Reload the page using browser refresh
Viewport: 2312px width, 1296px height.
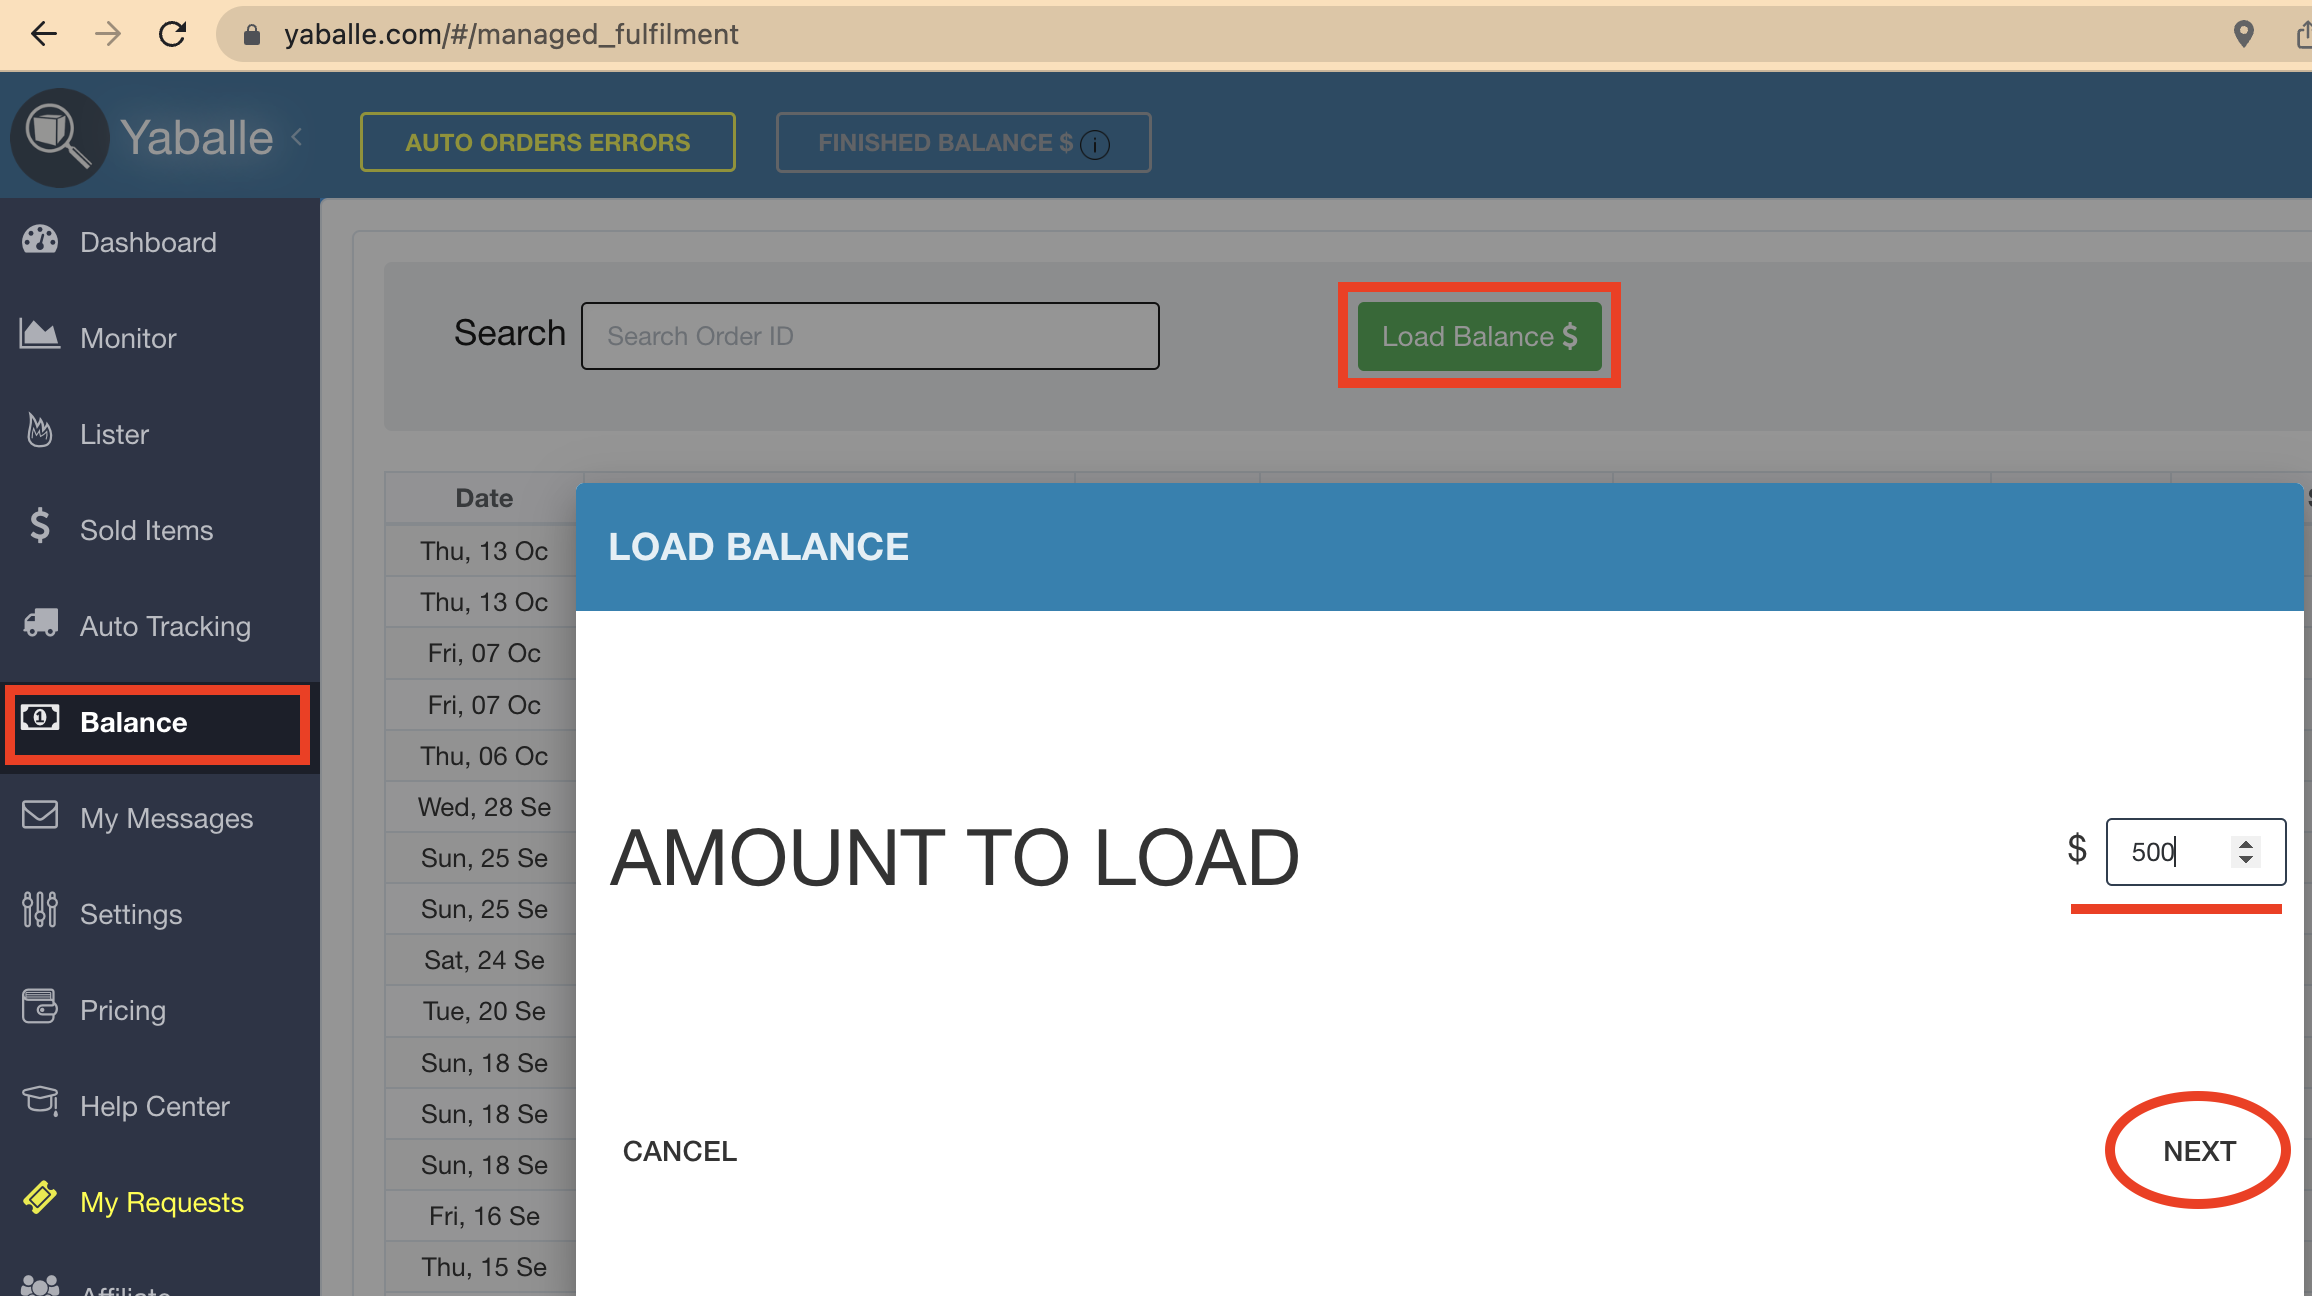click(173, 35)
